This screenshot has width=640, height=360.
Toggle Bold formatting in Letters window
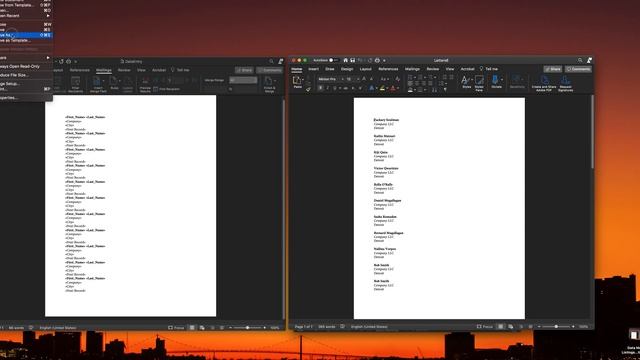[x=320, y=88]
